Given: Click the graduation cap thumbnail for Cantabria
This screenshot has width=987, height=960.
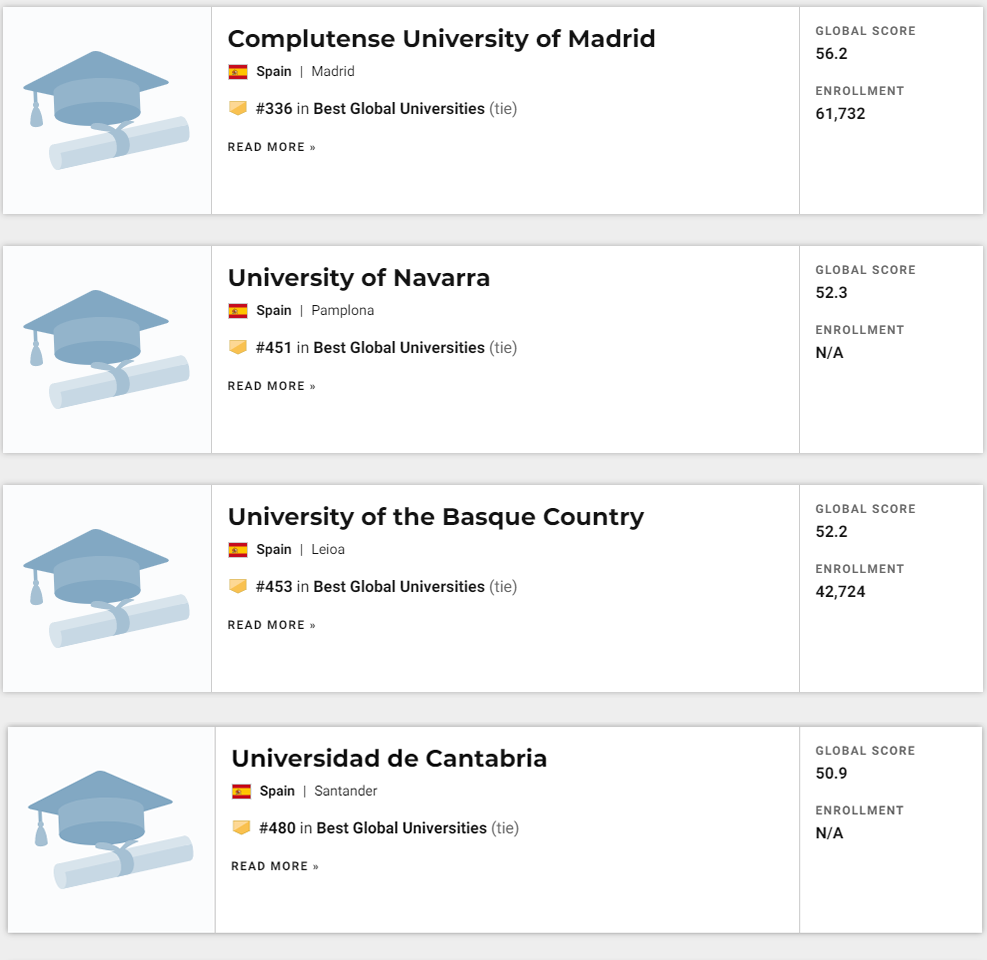Looking at the screenshot, I should (x=110, y=830).
